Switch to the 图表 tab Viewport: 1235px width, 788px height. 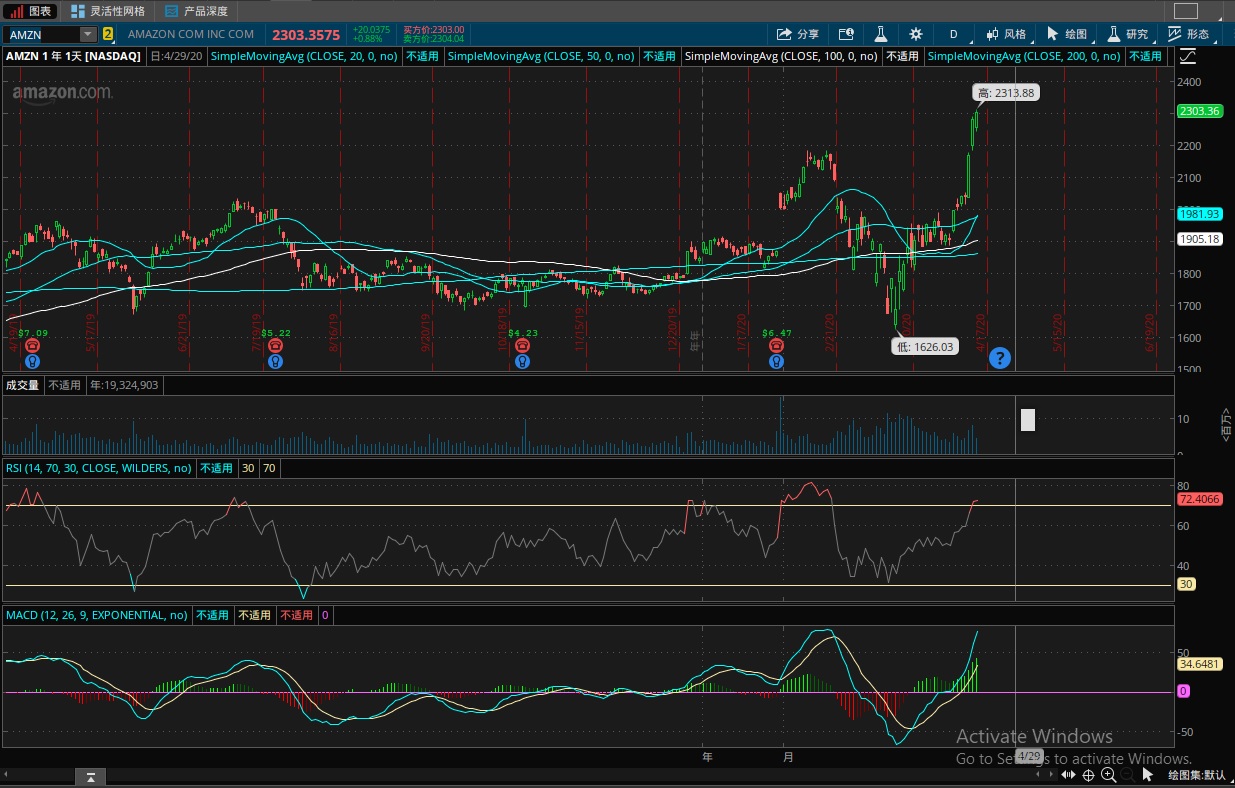[x=30, y=11]
